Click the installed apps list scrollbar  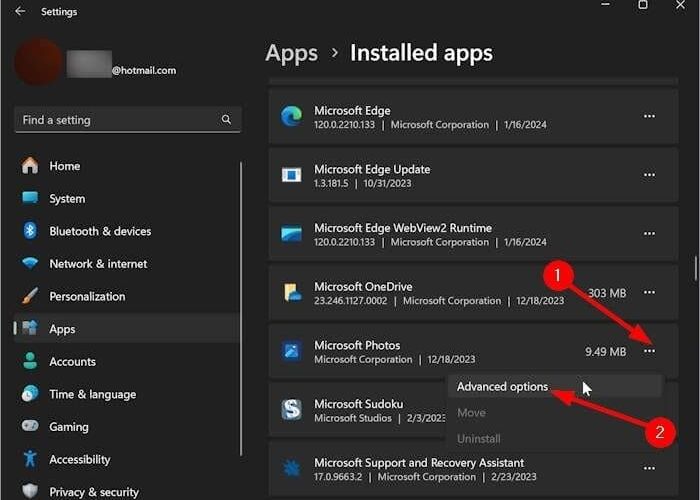(x=695, y=268)
